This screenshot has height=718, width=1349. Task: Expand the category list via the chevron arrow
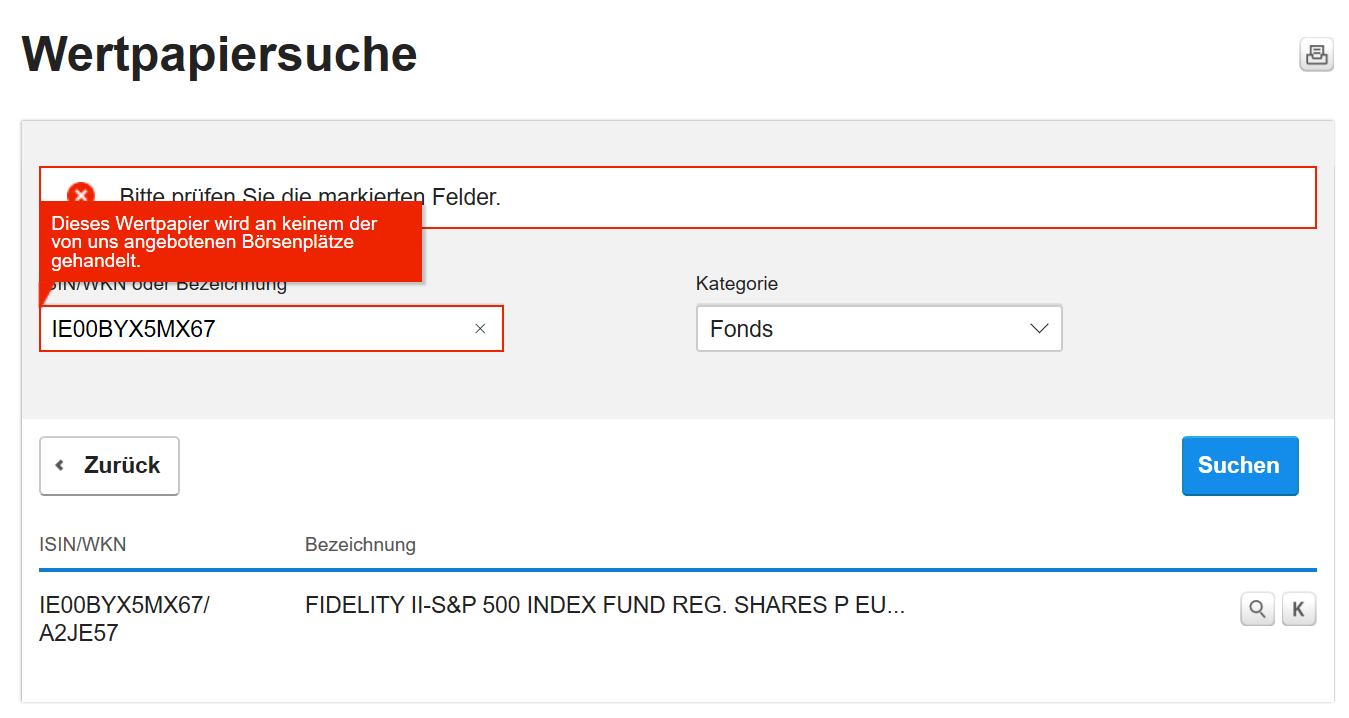coord(1038,329)
